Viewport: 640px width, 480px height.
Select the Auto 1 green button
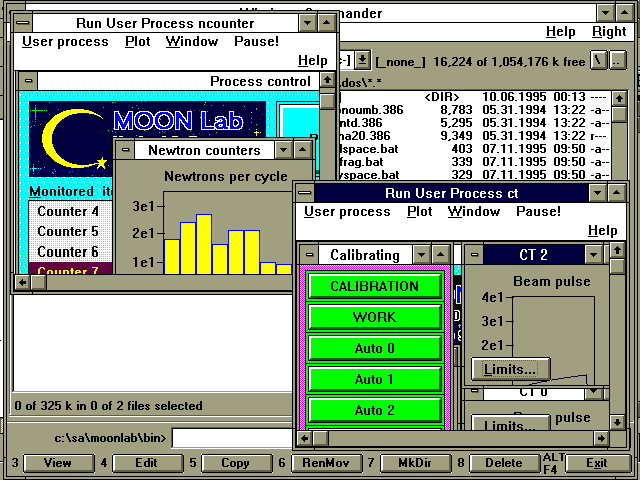point(374,379)
